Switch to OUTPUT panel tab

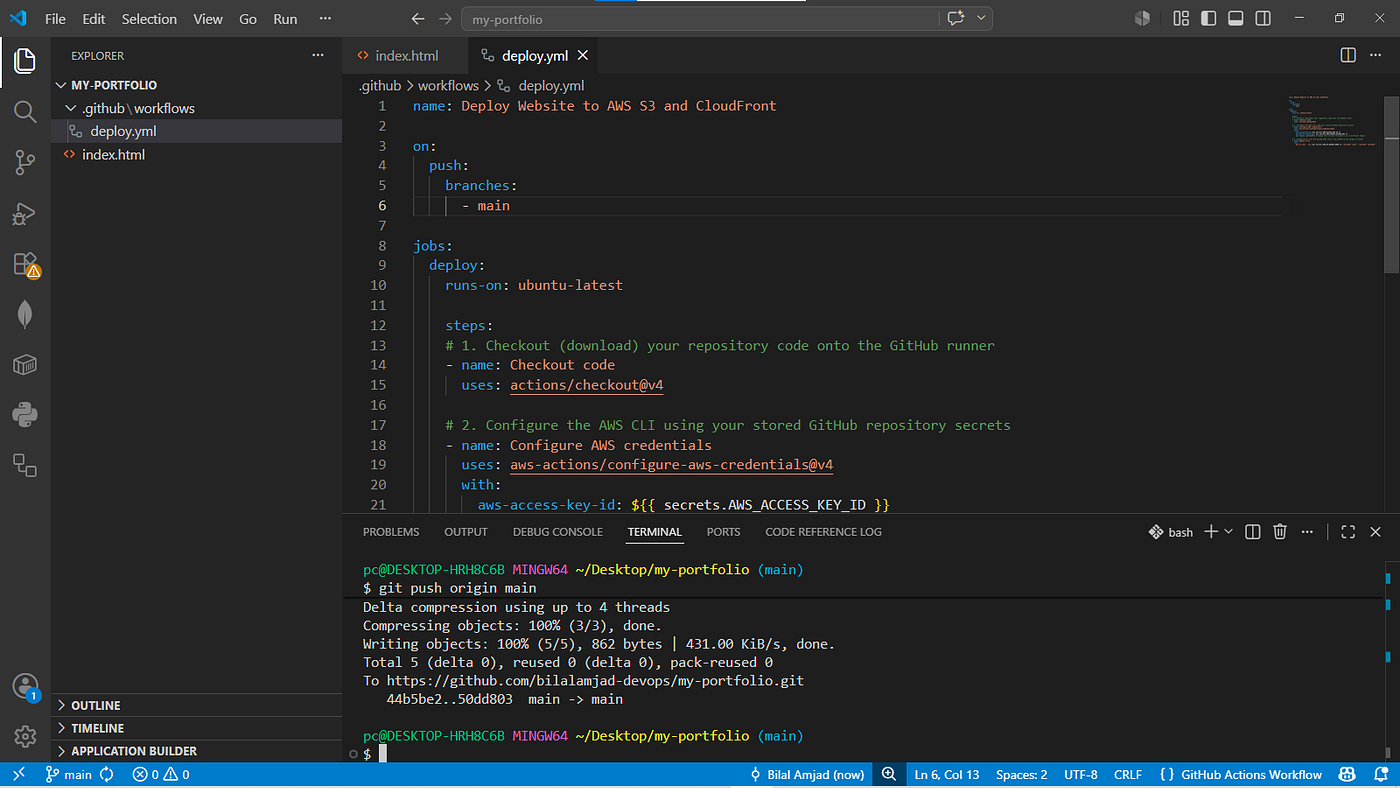pyautogui.click(x=466, y=532)
